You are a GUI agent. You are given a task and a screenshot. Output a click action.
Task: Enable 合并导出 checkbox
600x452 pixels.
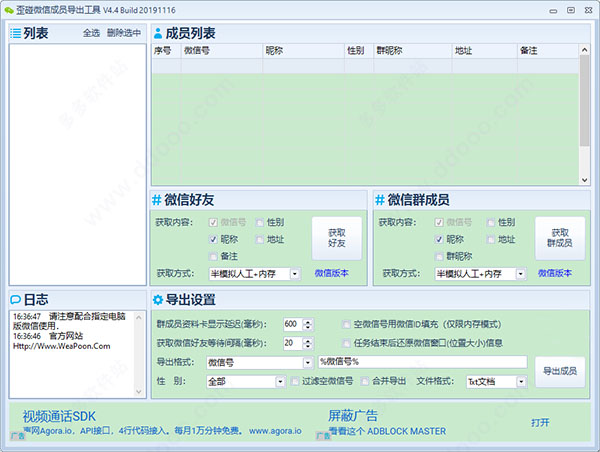tap(365, 381)
